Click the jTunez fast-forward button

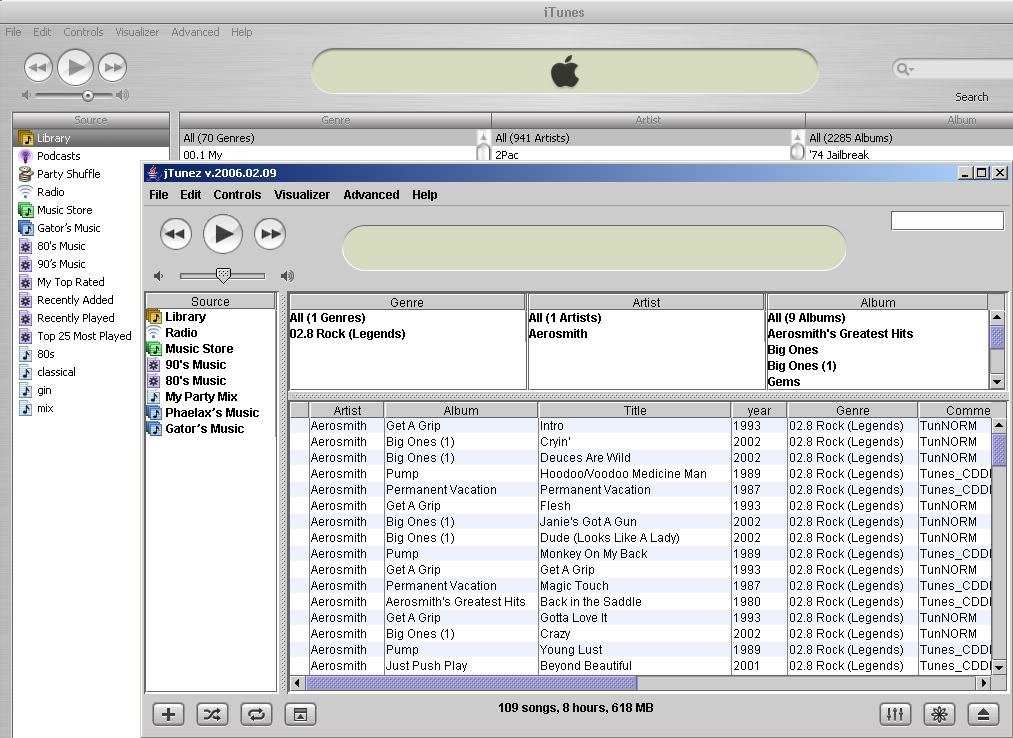[270, 234]
